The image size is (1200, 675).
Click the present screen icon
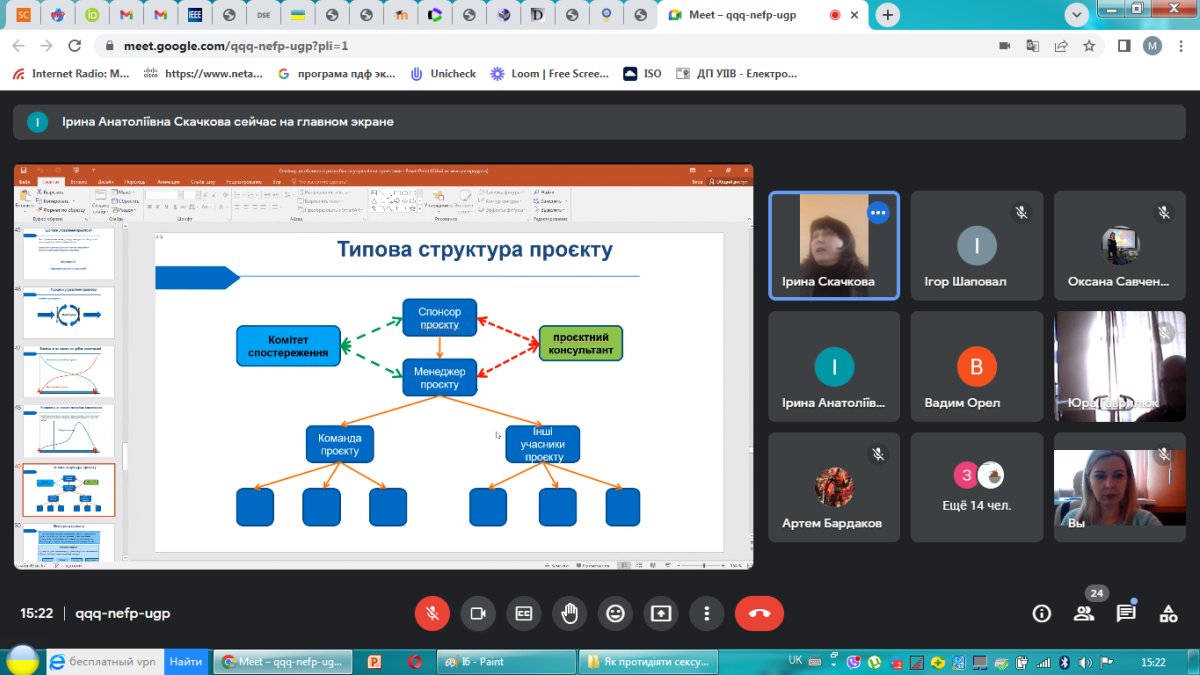[x=661, y=613]
